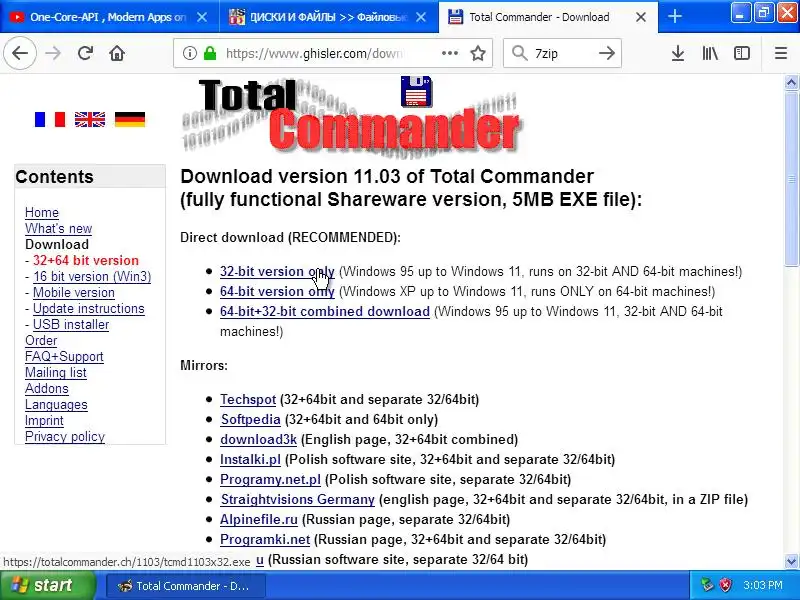Close the Total Commander Download tab

[641, 17]
